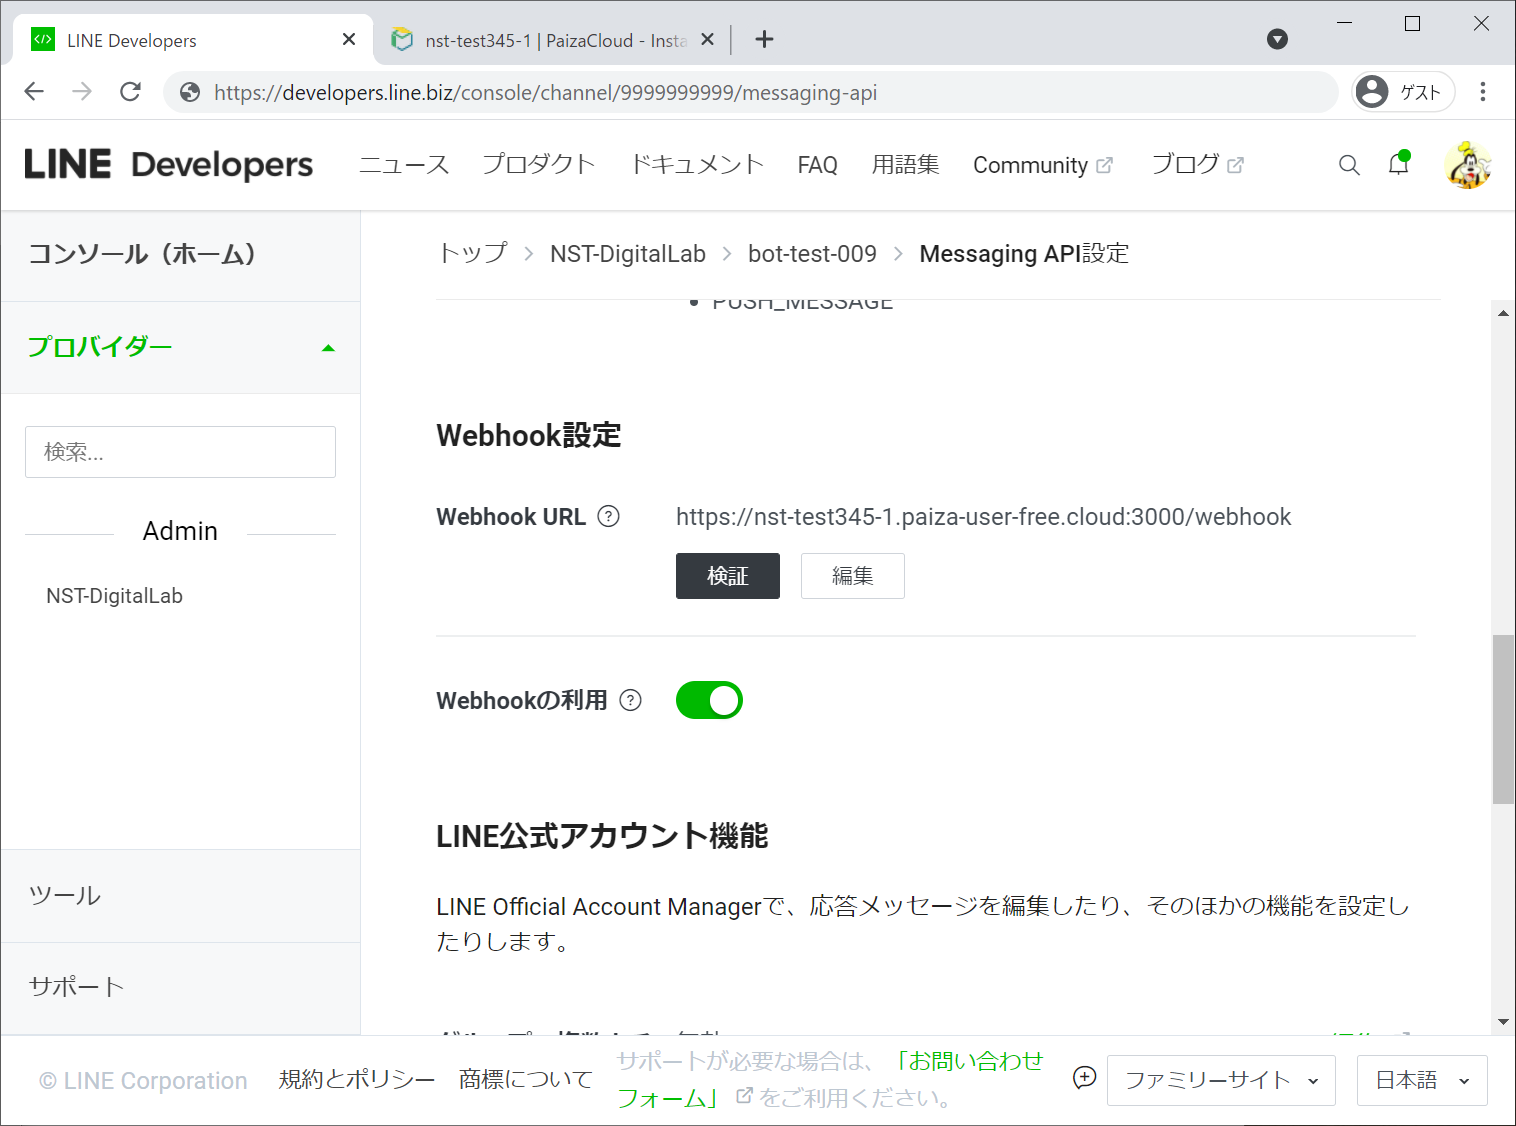Open the FAQ page
Screen dimensions: 1516x1126
pyautogui.click(x=817, y=165)
